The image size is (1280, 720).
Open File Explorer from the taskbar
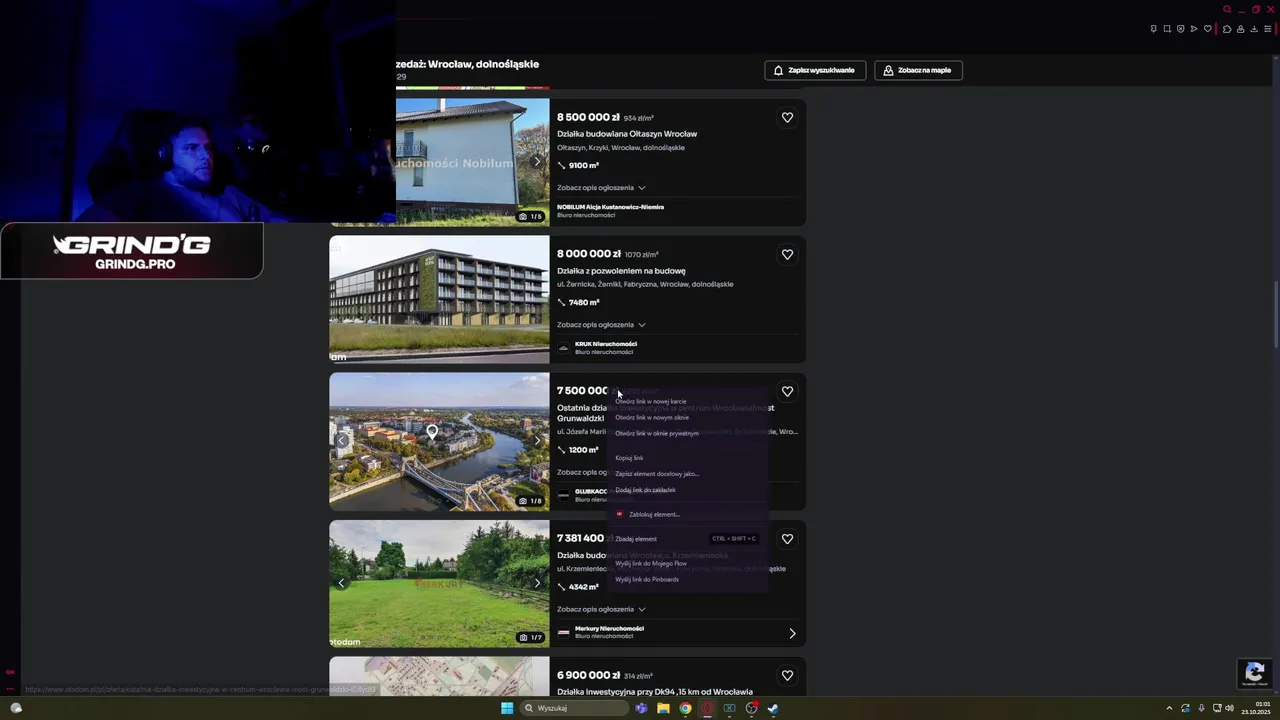coord(663,708)
